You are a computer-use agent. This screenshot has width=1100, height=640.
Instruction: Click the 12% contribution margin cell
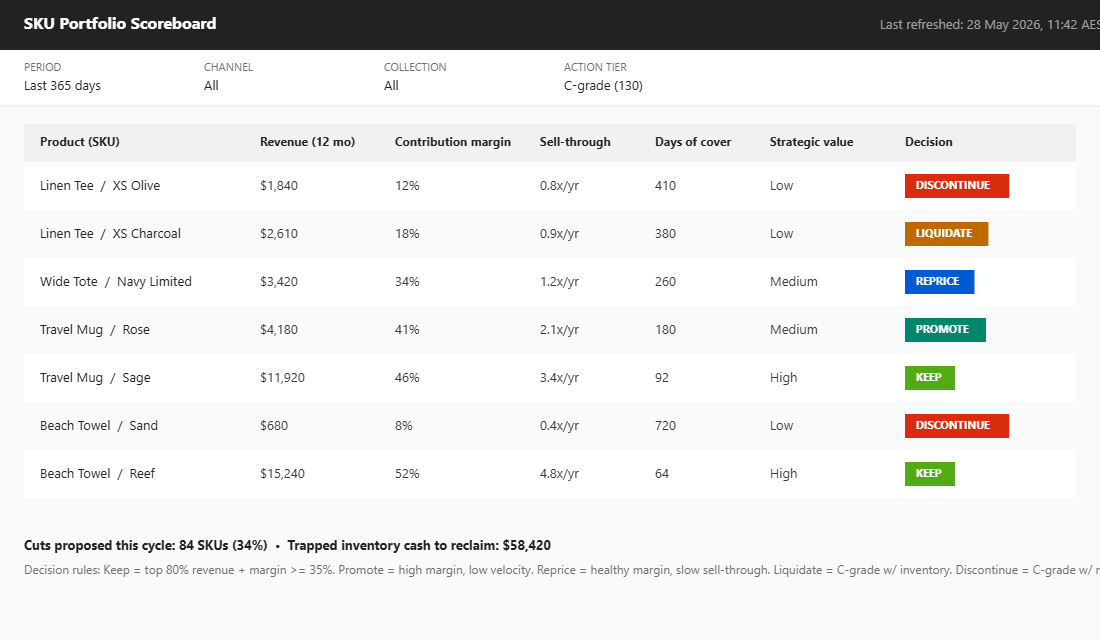pyautogui.click(x=407, y=186)
